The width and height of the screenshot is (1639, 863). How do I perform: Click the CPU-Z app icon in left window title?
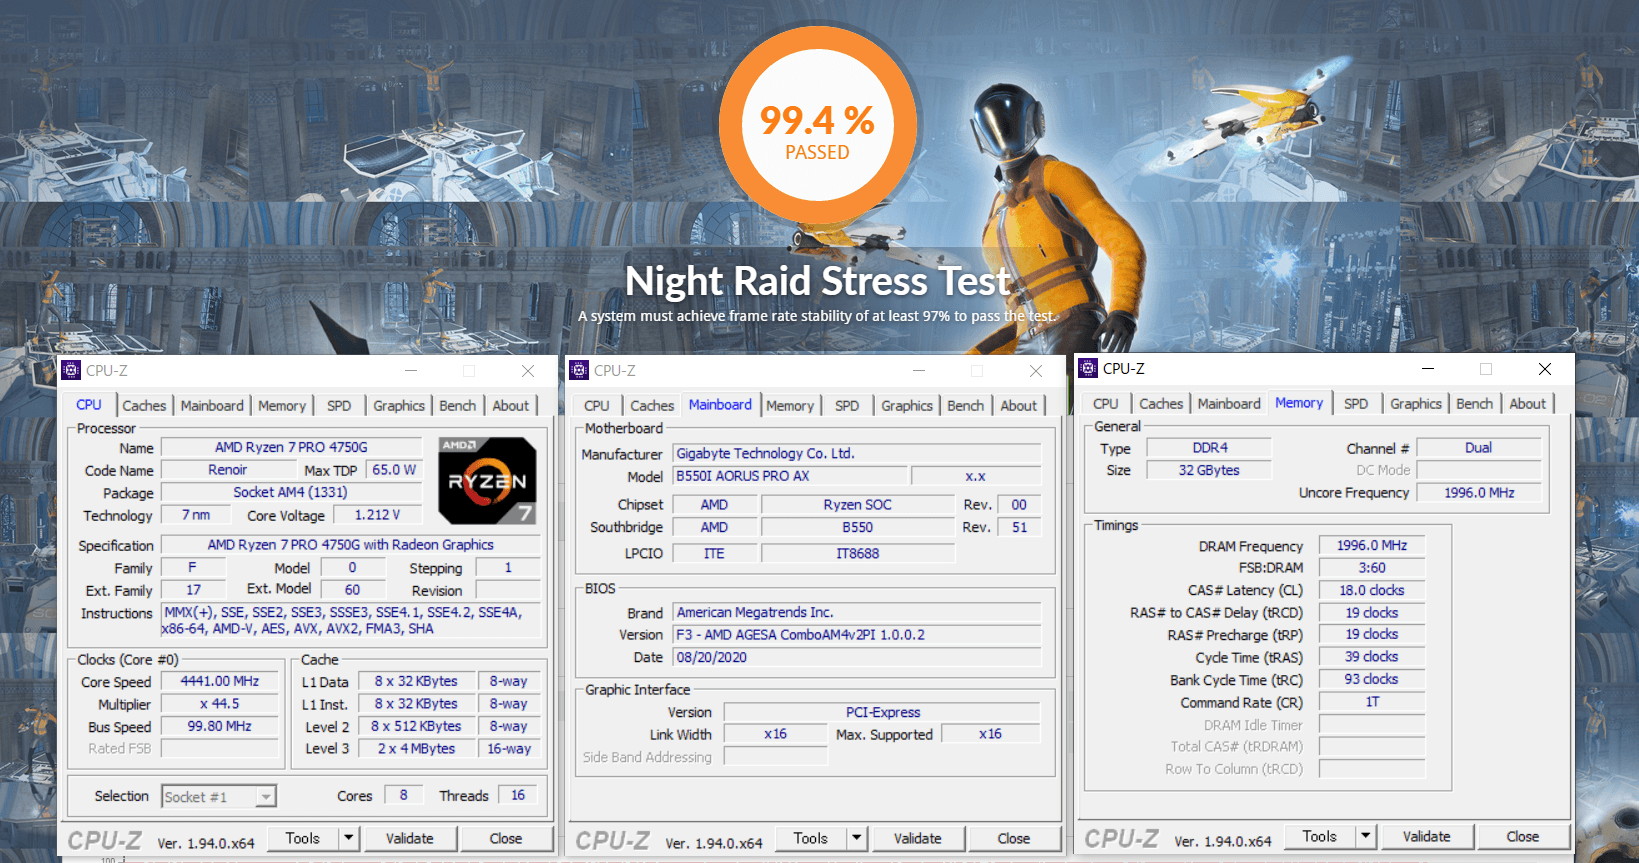tap(71, 370)
